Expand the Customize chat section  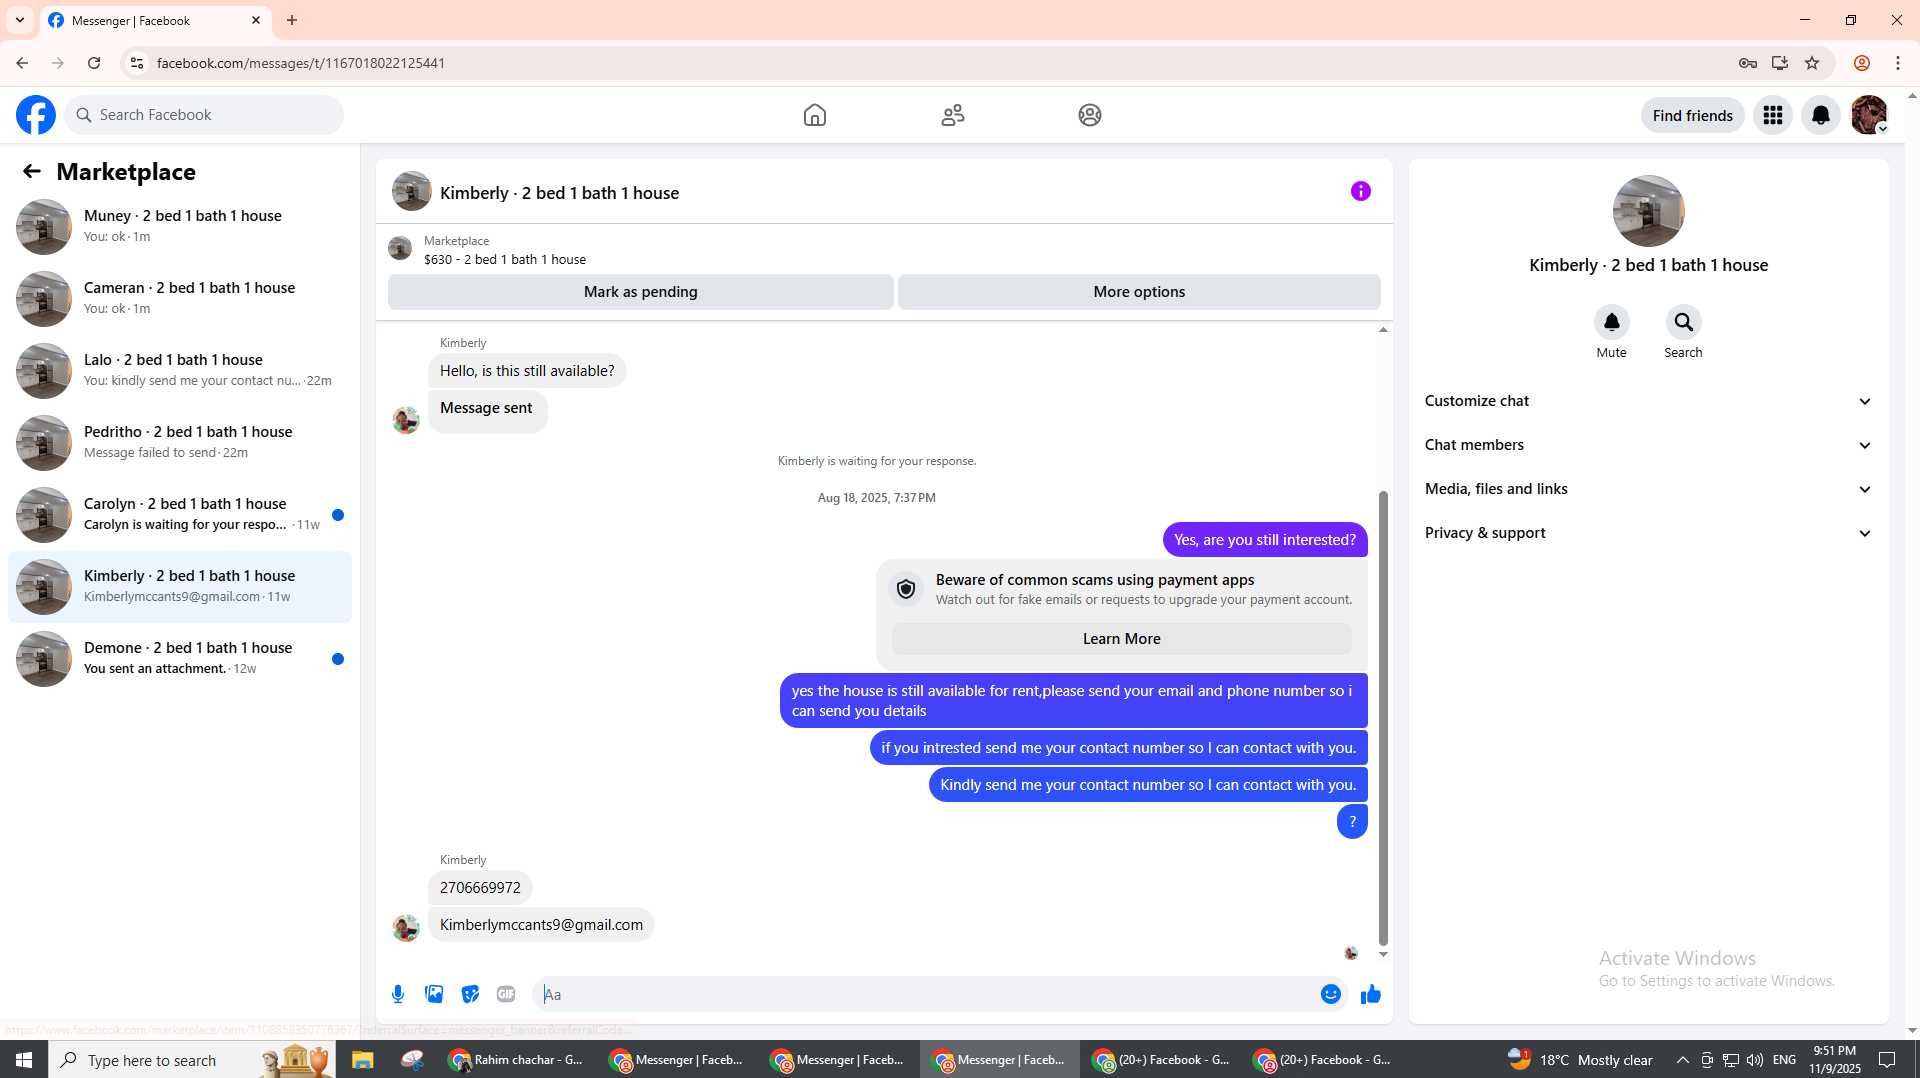pos(1648,401)
